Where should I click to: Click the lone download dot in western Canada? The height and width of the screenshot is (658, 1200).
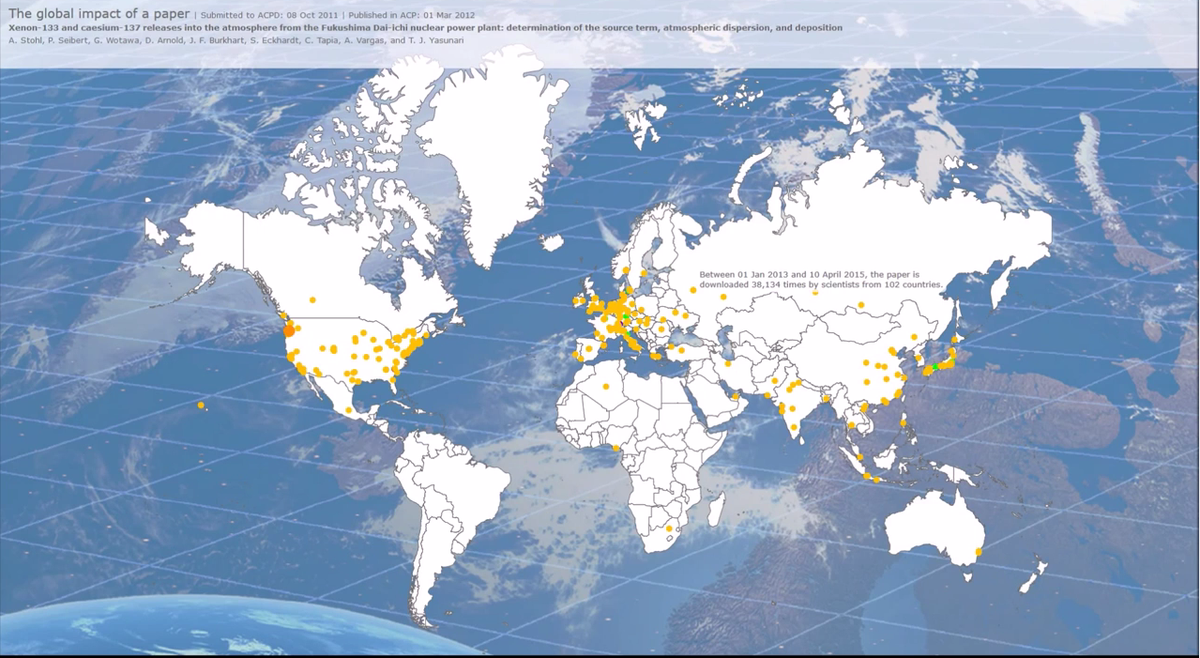312,299
